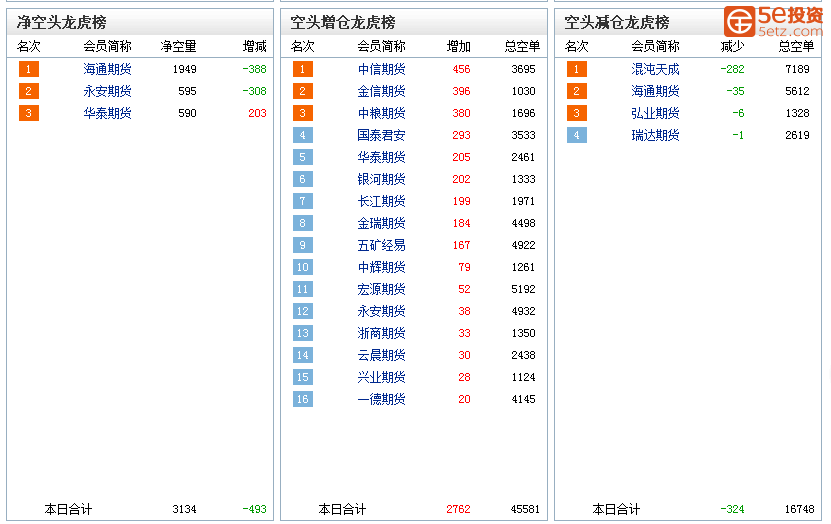The image size is (831, 524).
Task: Click 增加 column header in 空头增仓龙虎榜
Action: 458,47
